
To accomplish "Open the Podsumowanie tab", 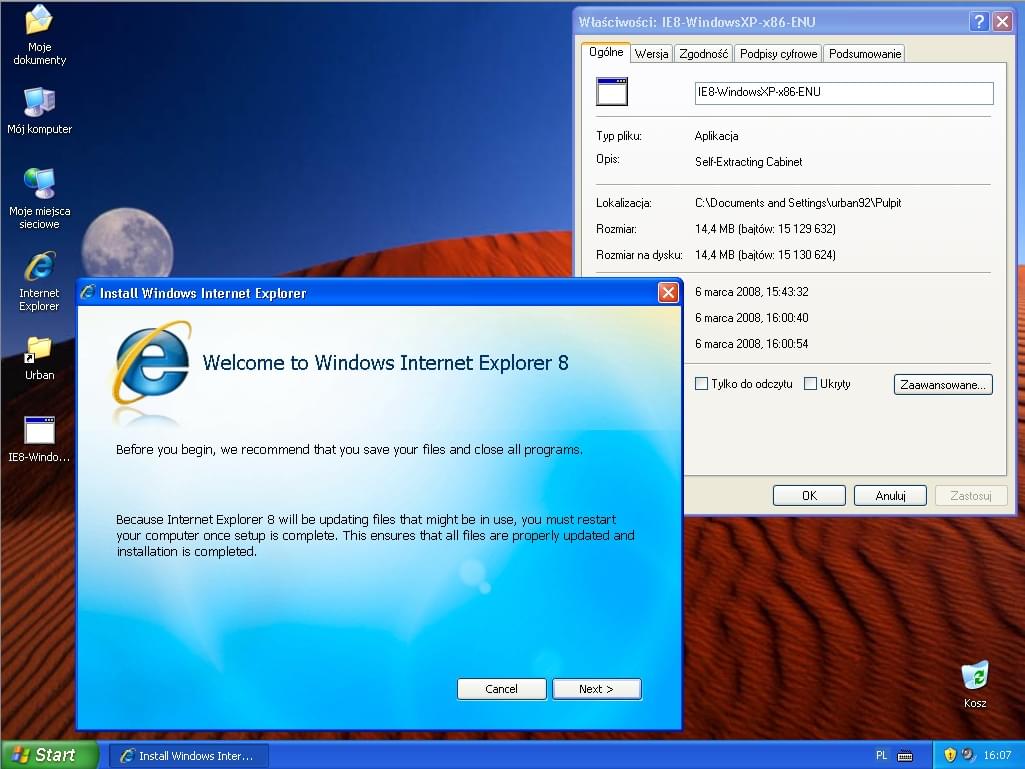I will (x=865, y=54).
